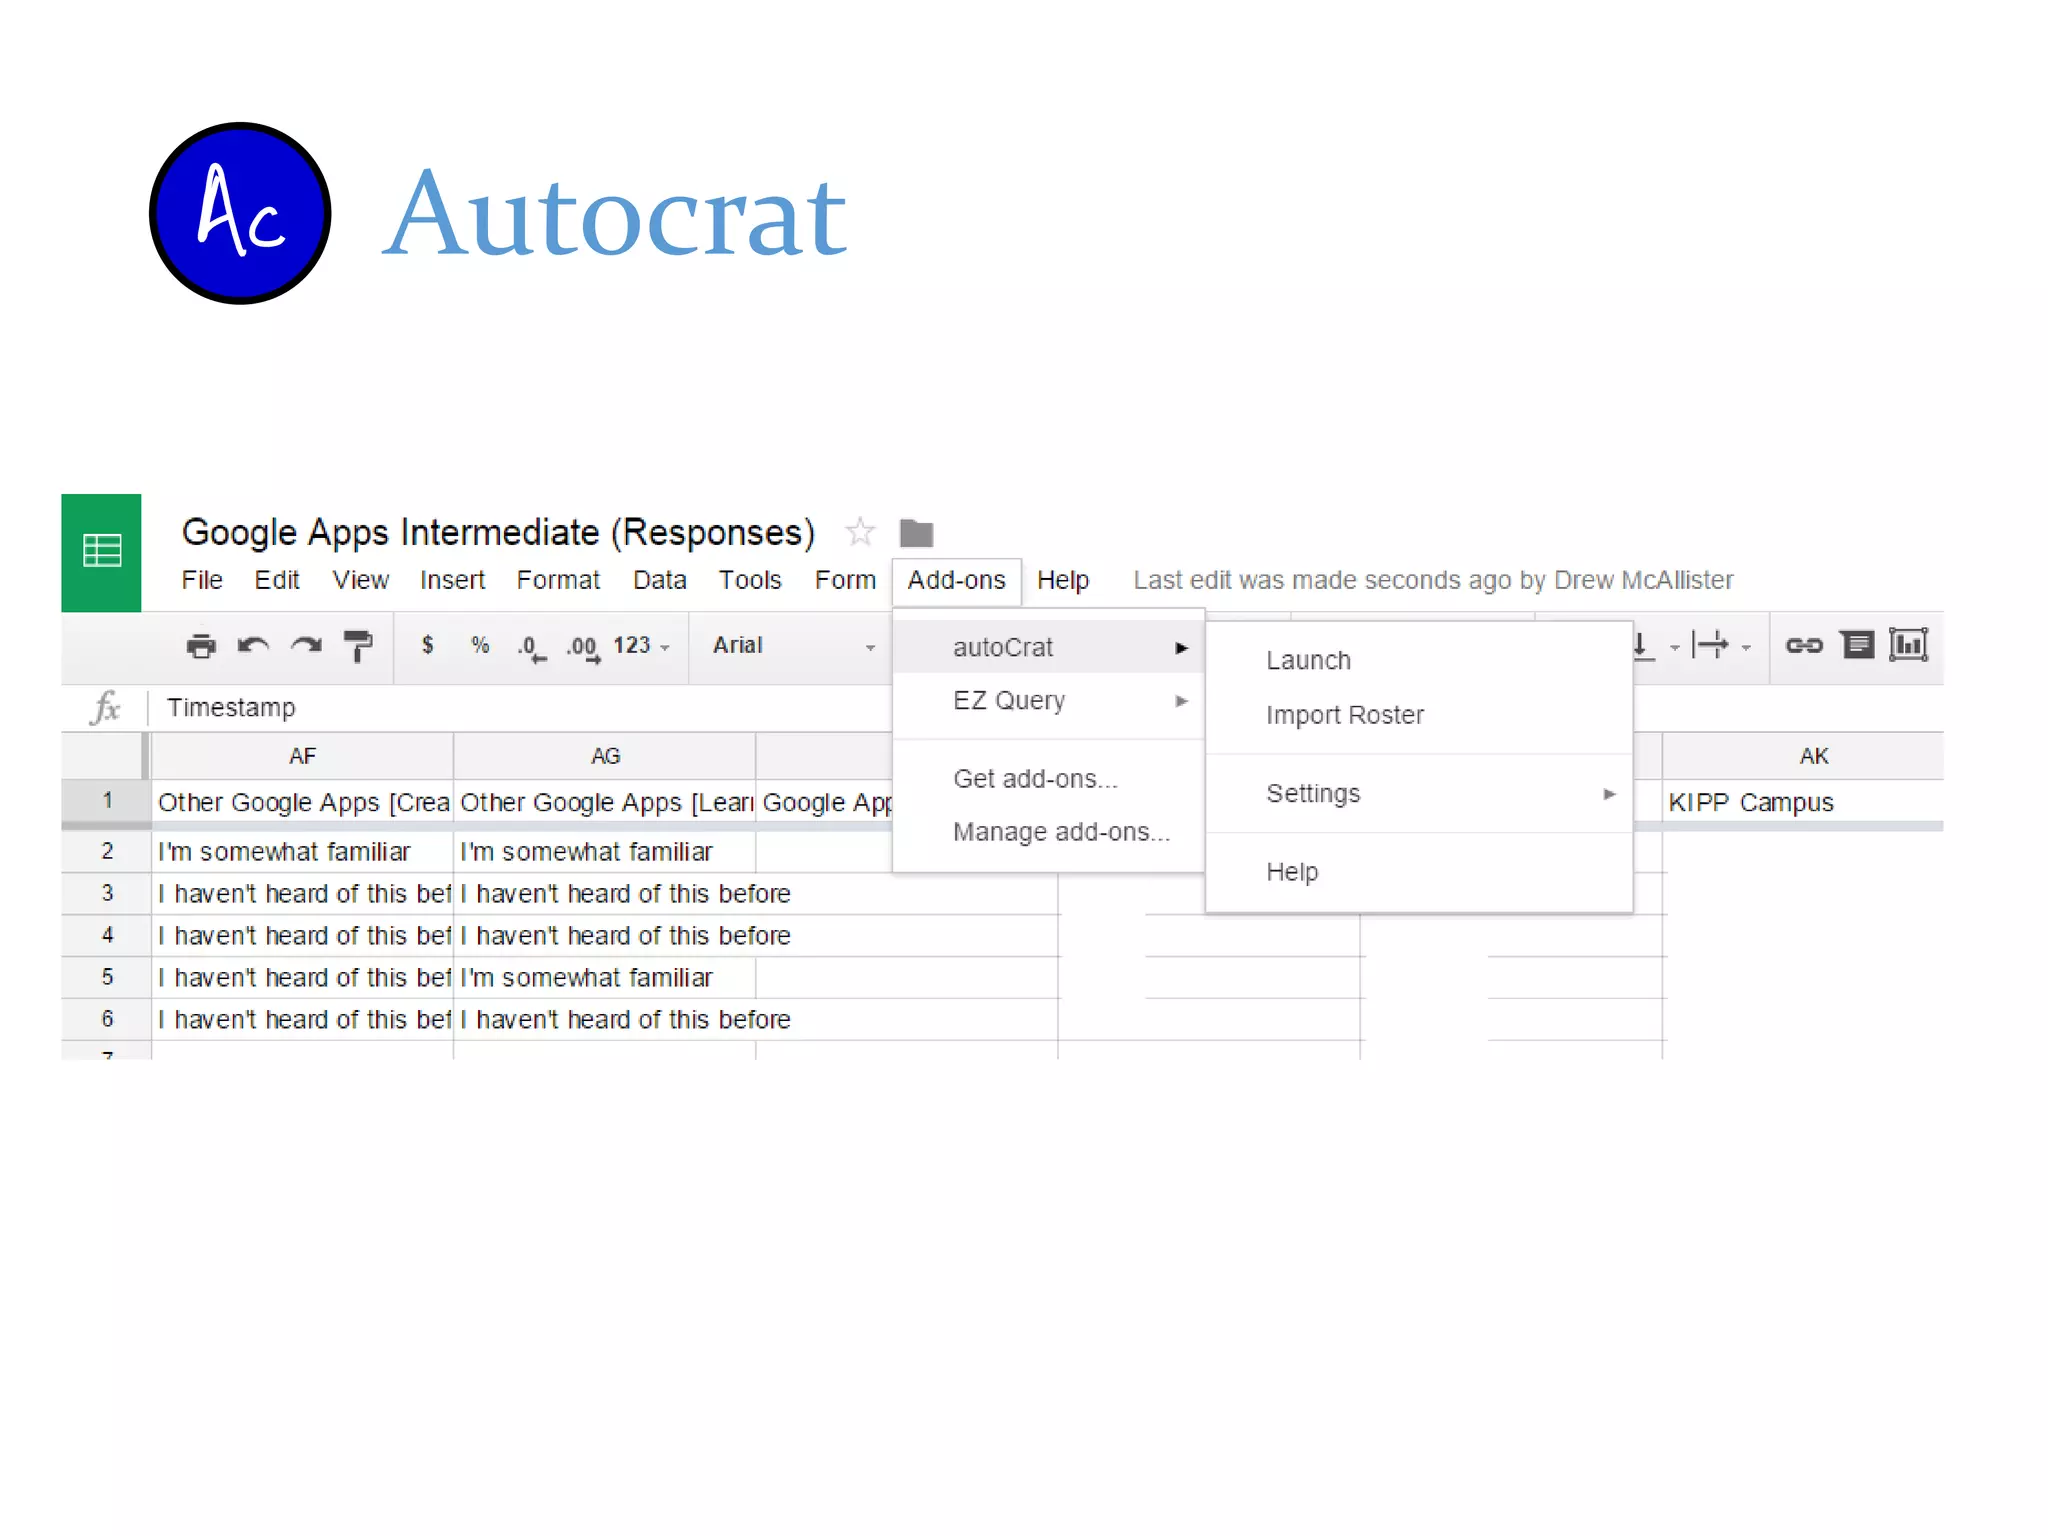
Task: Click the redo arrow icon
Action: pos(306,646)
